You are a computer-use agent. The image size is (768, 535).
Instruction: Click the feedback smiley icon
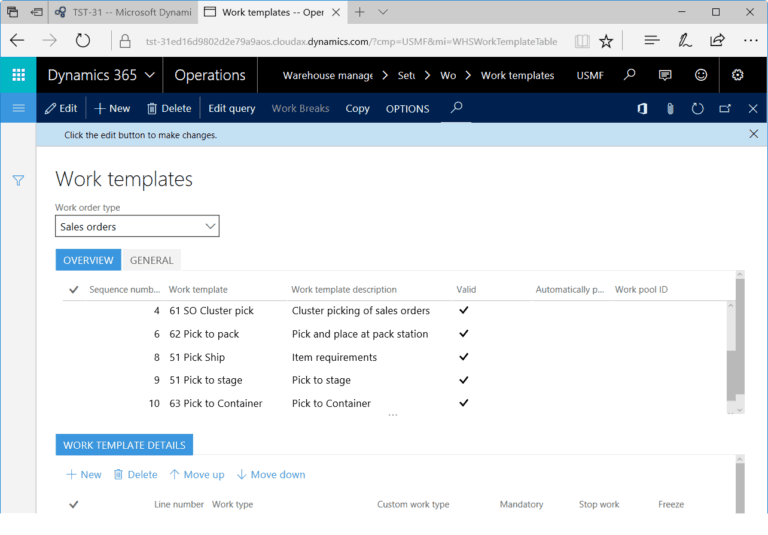pos(701,75)
